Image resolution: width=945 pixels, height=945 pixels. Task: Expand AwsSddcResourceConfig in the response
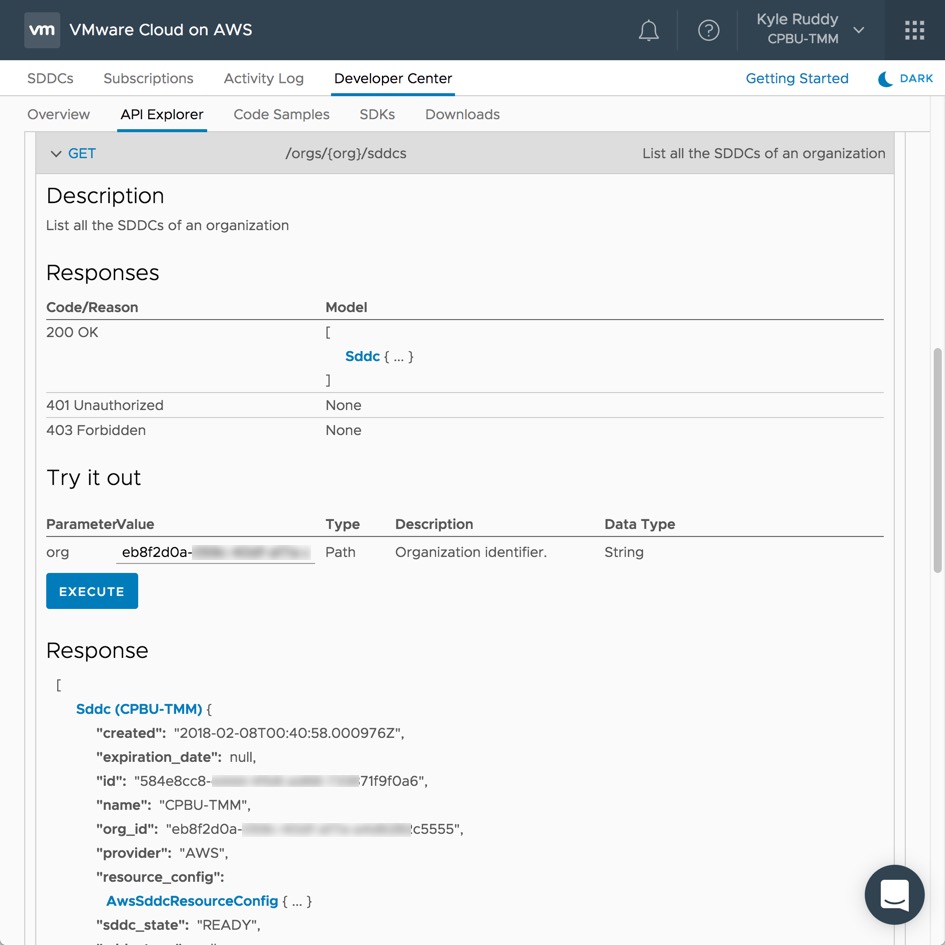[192, 901]
